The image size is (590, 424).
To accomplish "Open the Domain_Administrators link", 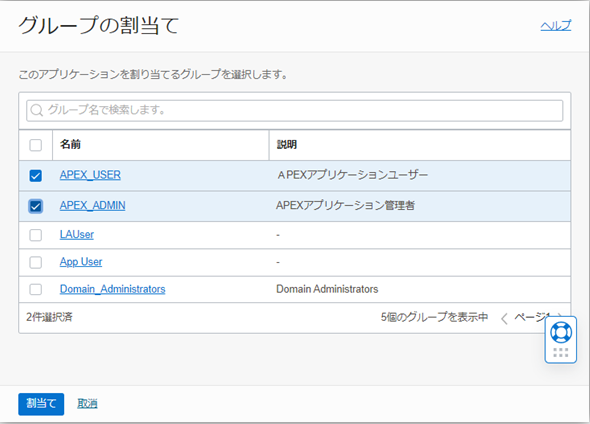I will pyautogui.click(x=113, y=289).
